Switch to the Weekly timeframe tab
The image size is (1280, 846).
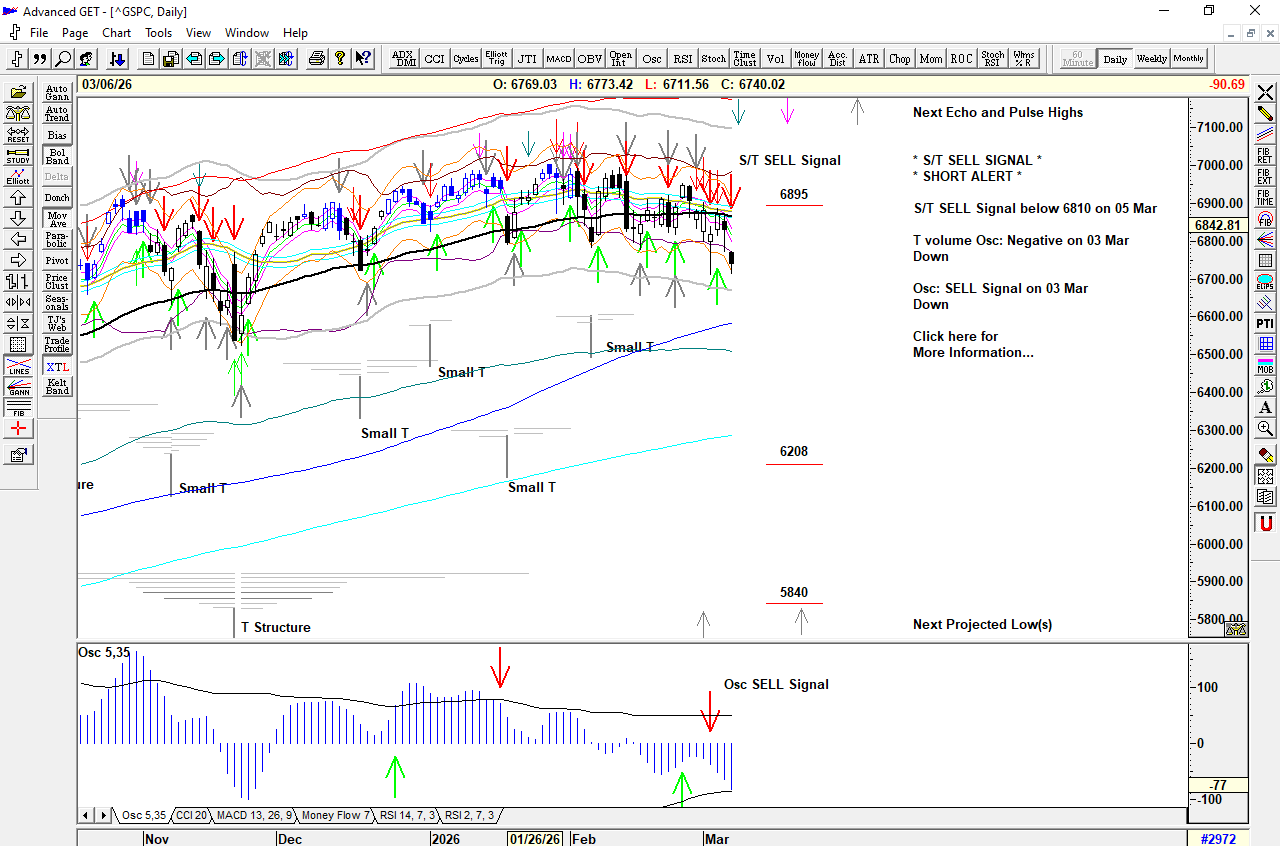point(1151,58)
